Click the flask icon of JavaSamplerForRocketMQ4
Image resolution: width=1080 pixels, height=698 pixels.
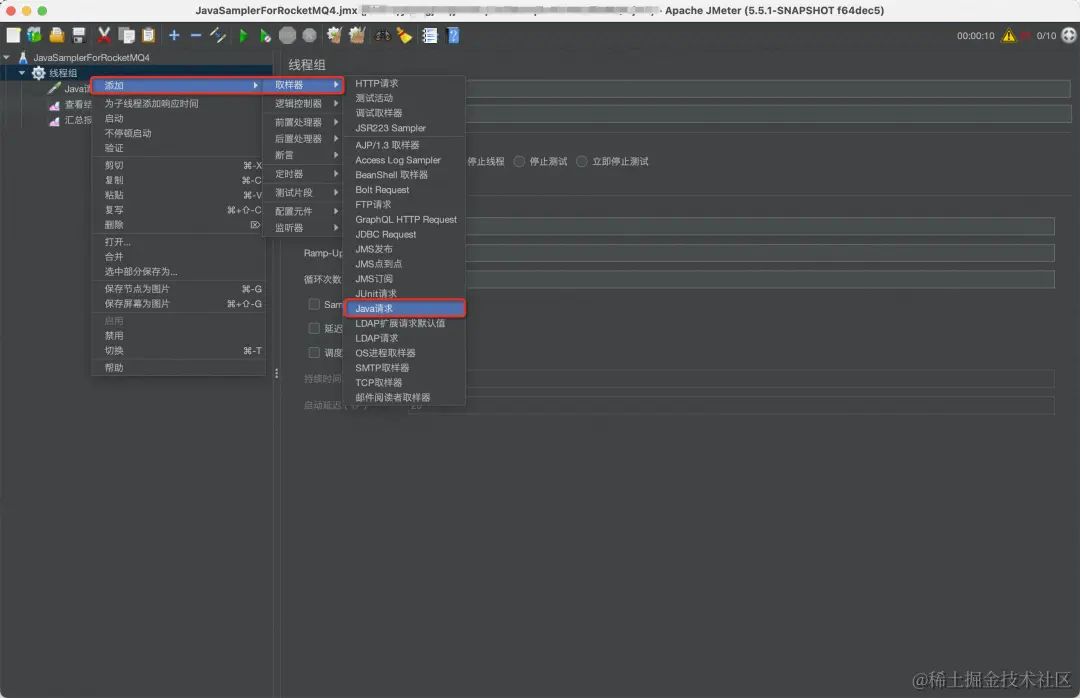23,57
